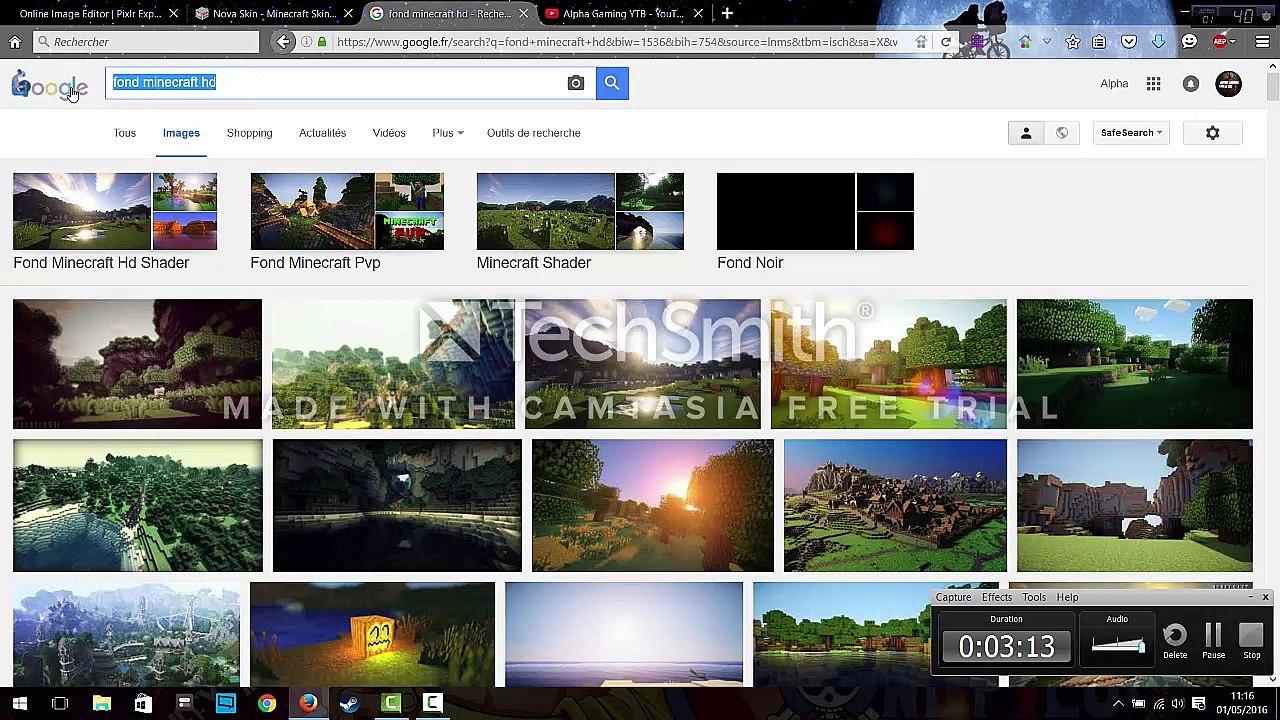
Task: Select global results globe toggle
Action: pos(1061,133)
